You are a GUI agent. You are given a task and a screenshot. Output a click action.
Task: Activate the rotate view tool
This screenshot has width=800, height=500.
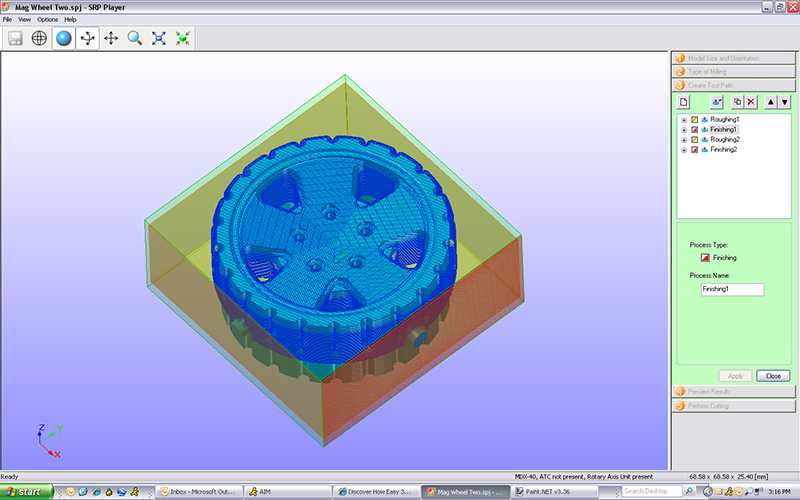click(88, 38)
